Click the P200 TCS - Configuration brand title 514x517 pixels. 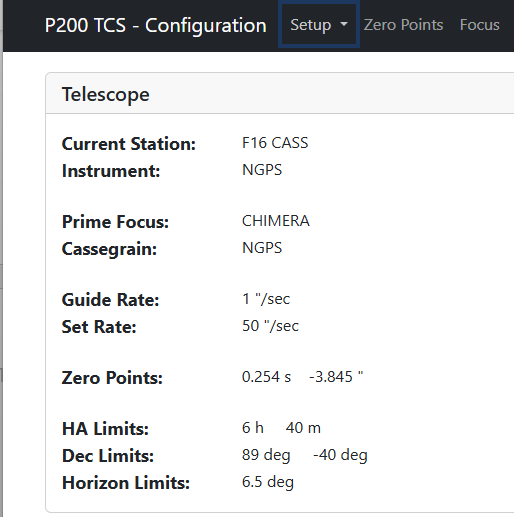click(156, 25)
